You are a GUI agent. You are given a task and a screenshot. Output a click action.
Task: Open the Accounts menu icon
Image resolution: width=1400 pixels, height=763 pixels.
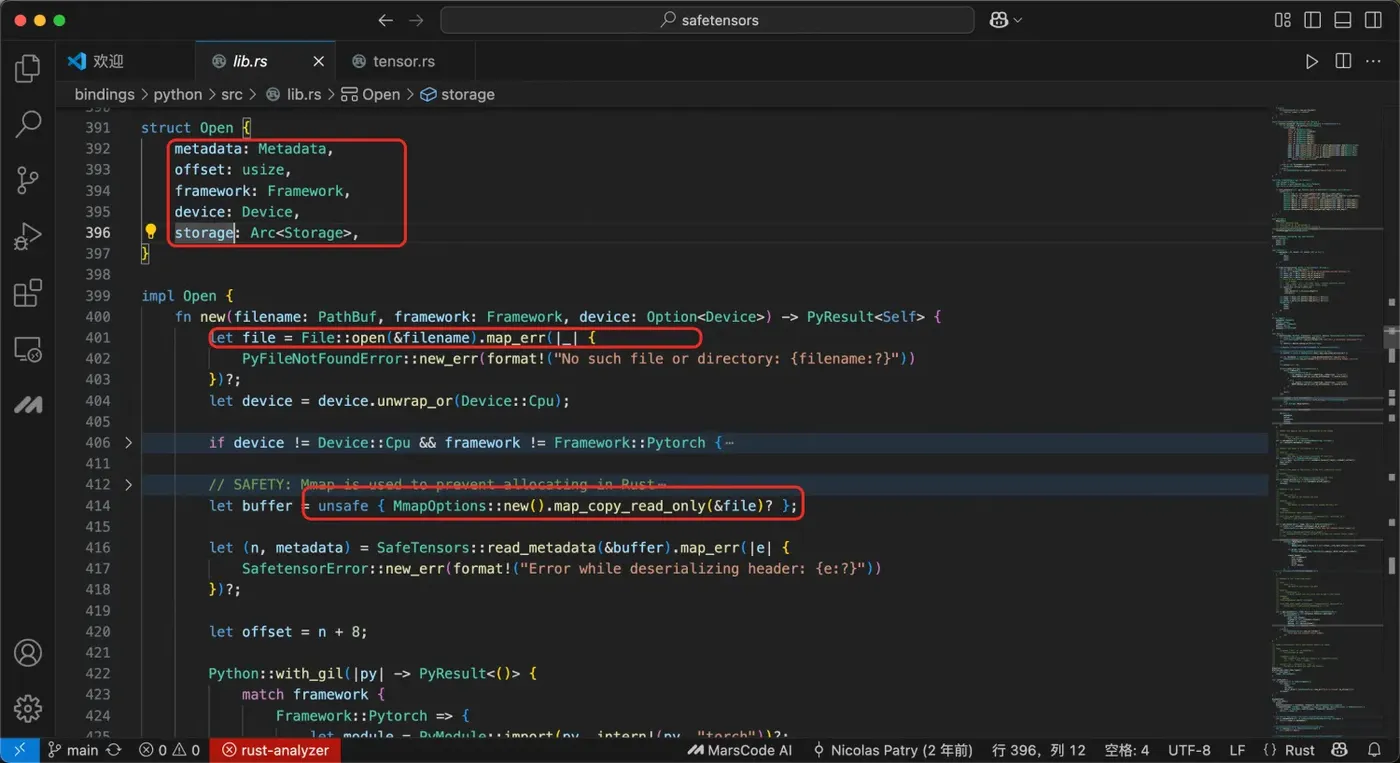click(28, 653)
